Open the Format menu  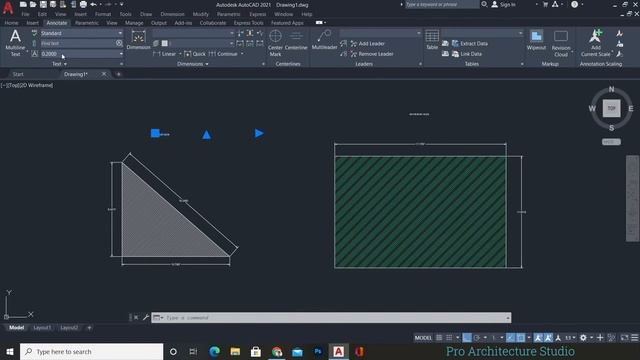103,14
